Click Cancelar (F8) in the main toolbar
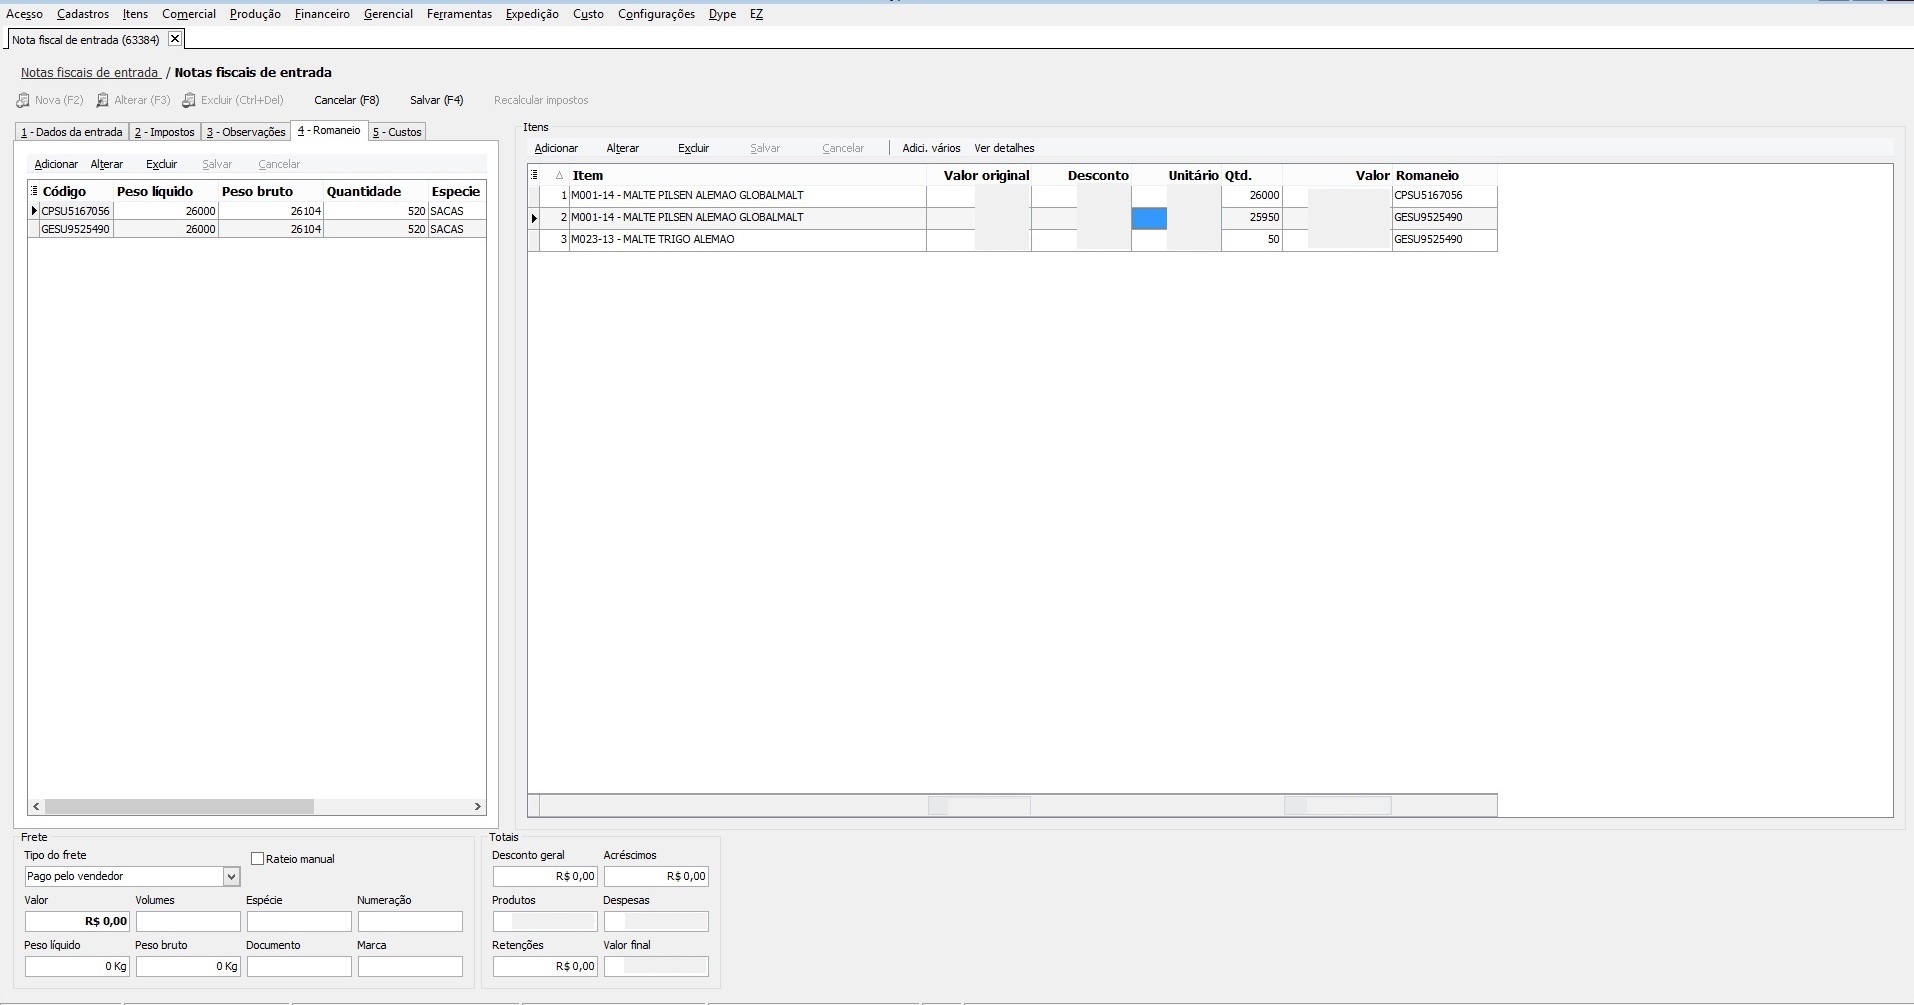Image resolution: width=1914 pixels, height=1005 pixels. click(347, 100)
